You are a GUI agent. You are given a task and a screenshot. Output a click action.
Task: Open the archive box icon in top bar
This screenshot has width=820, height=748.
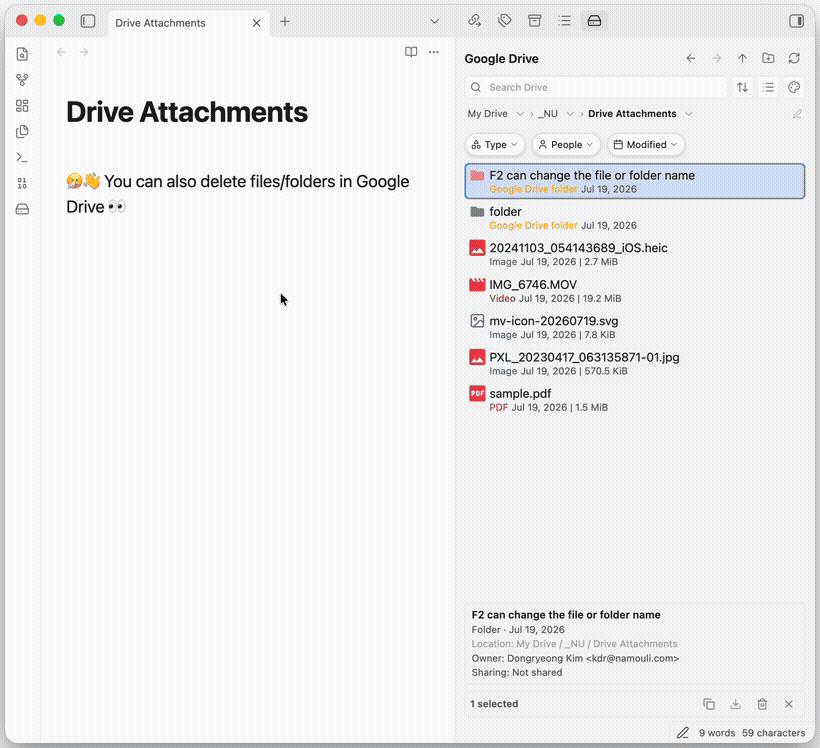click(x=534, y=21)
